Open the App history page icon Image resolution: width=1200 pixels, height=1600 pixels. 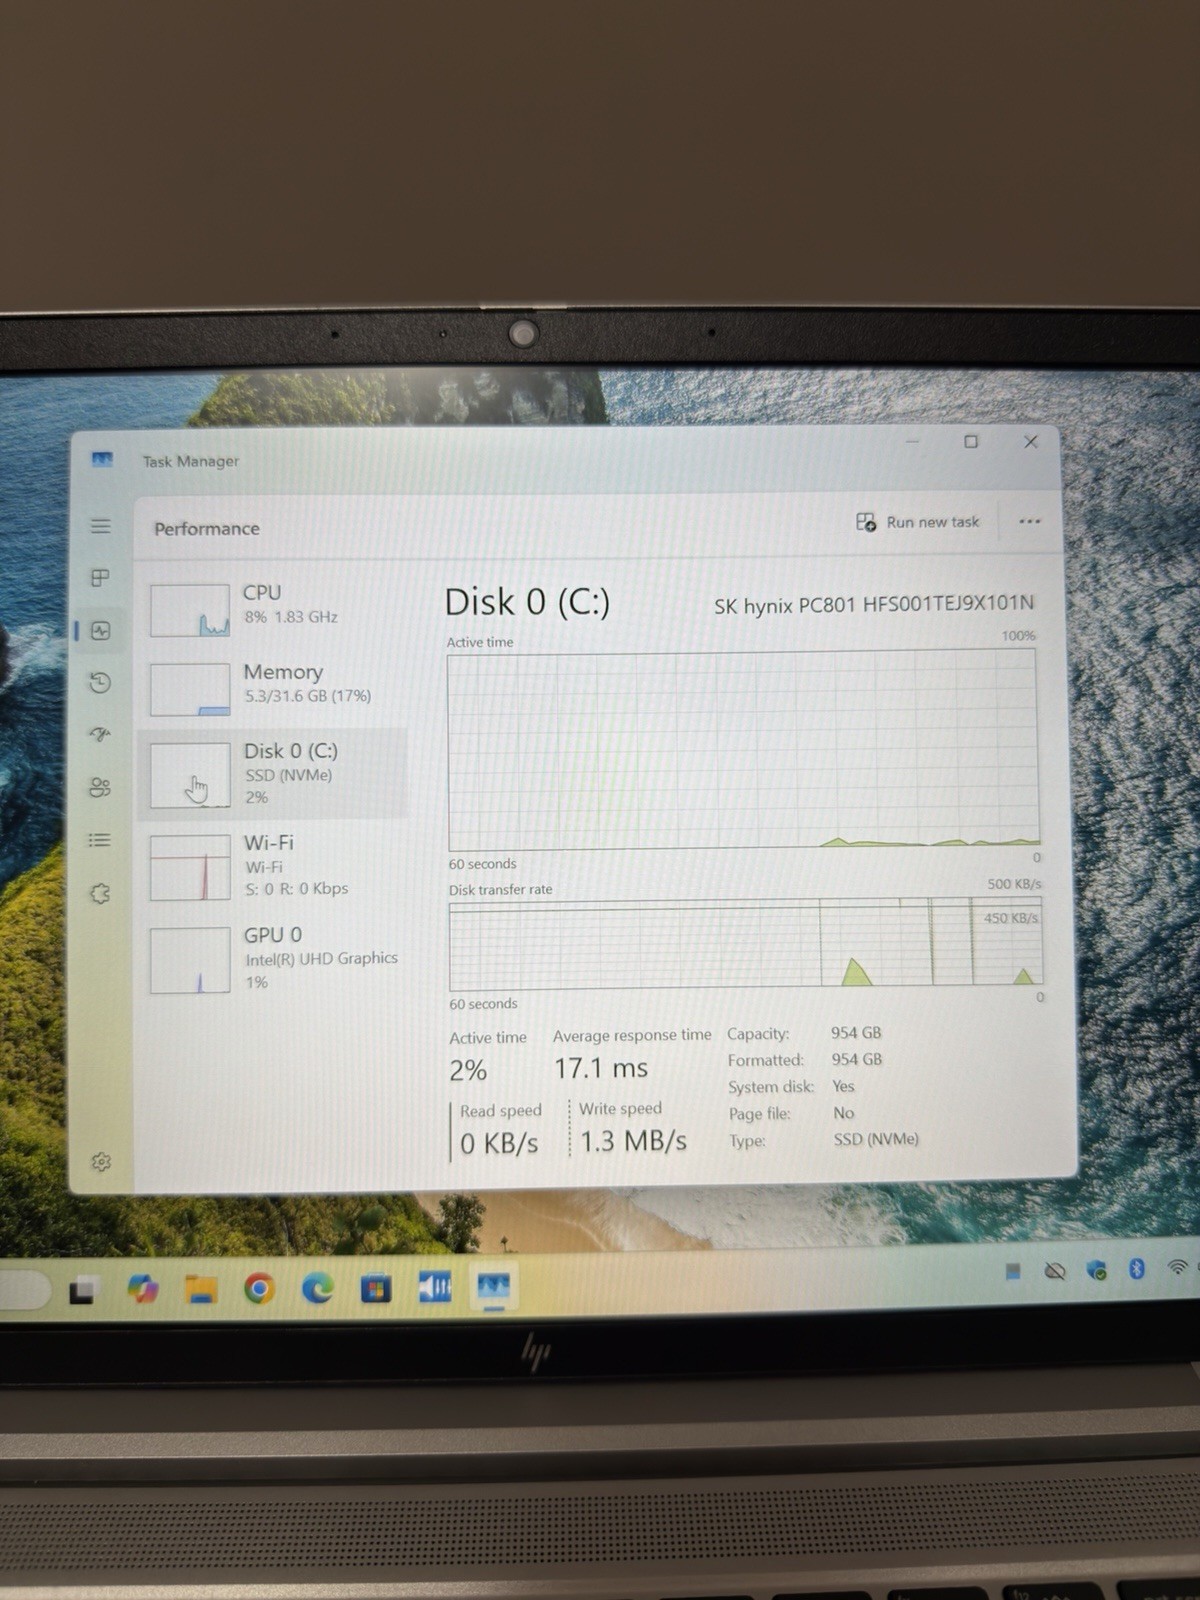click(x=100, y=683)
